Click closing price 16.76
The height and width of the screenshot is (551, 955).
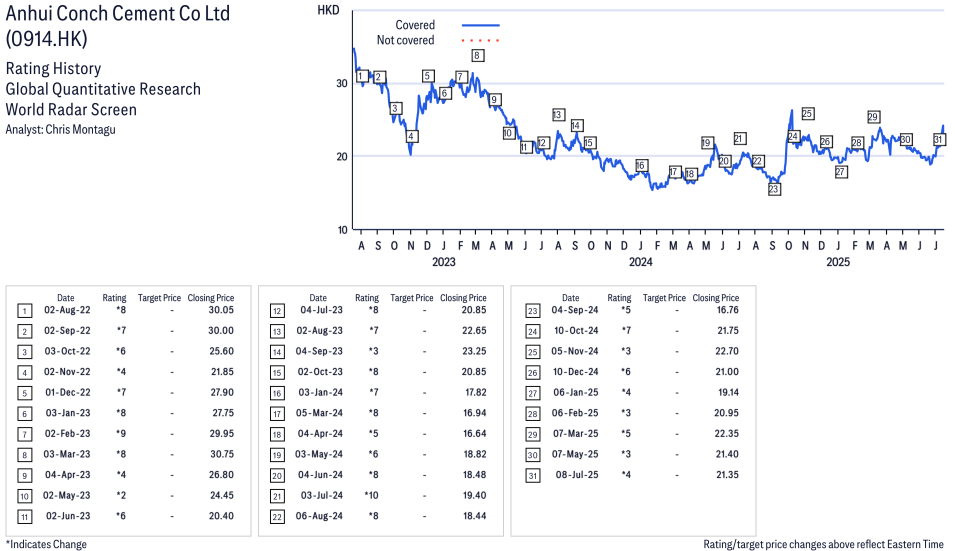coord(727,310)
